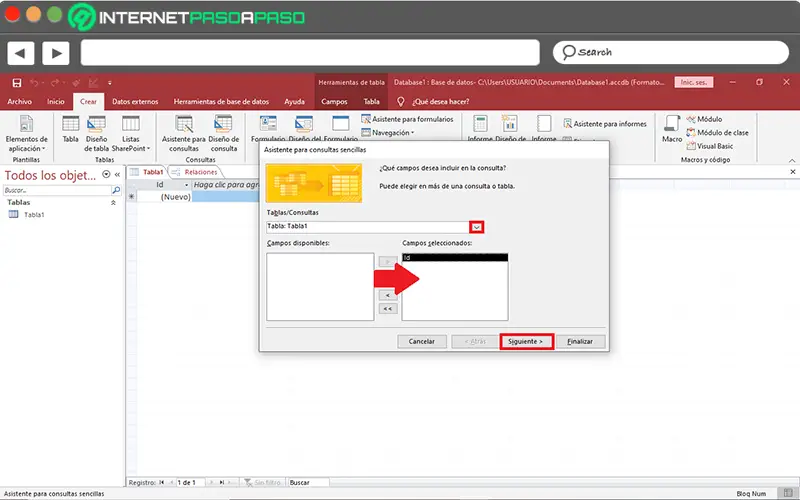Screen dimensions: 800x500
Task: Open the Archivo tab
Action: [19, 102]
